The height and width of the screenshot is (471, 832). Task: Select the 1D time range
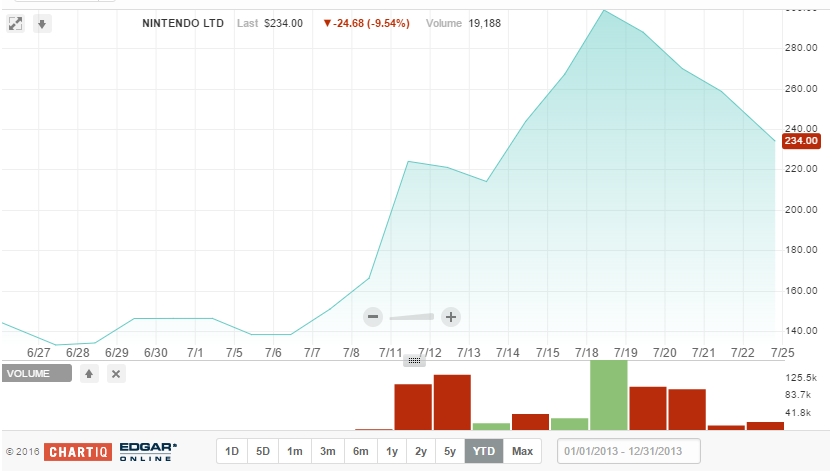click(x=232, y=451)
